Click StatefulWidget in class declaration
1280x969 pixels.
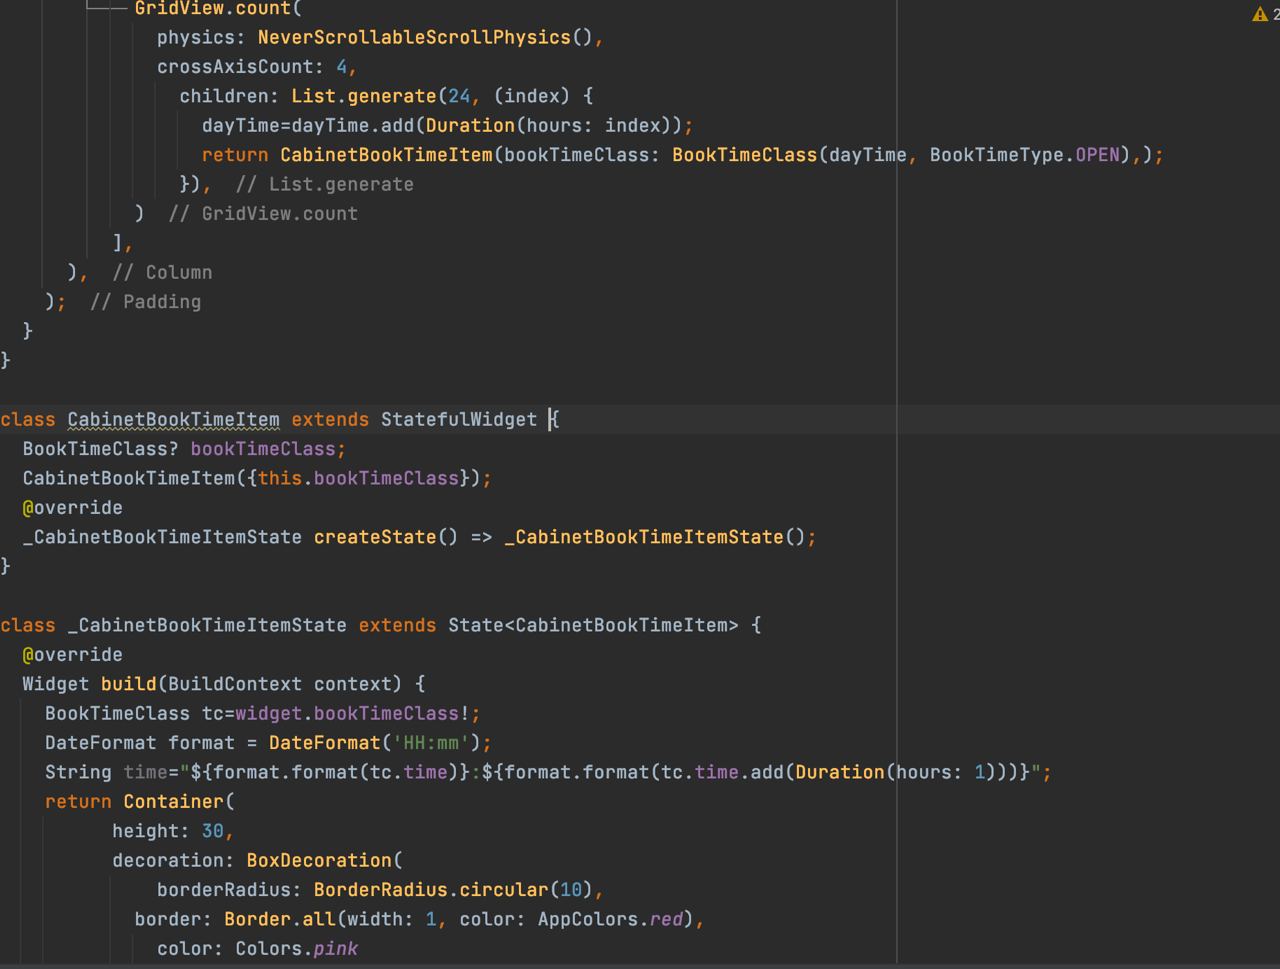pos(459,420)
